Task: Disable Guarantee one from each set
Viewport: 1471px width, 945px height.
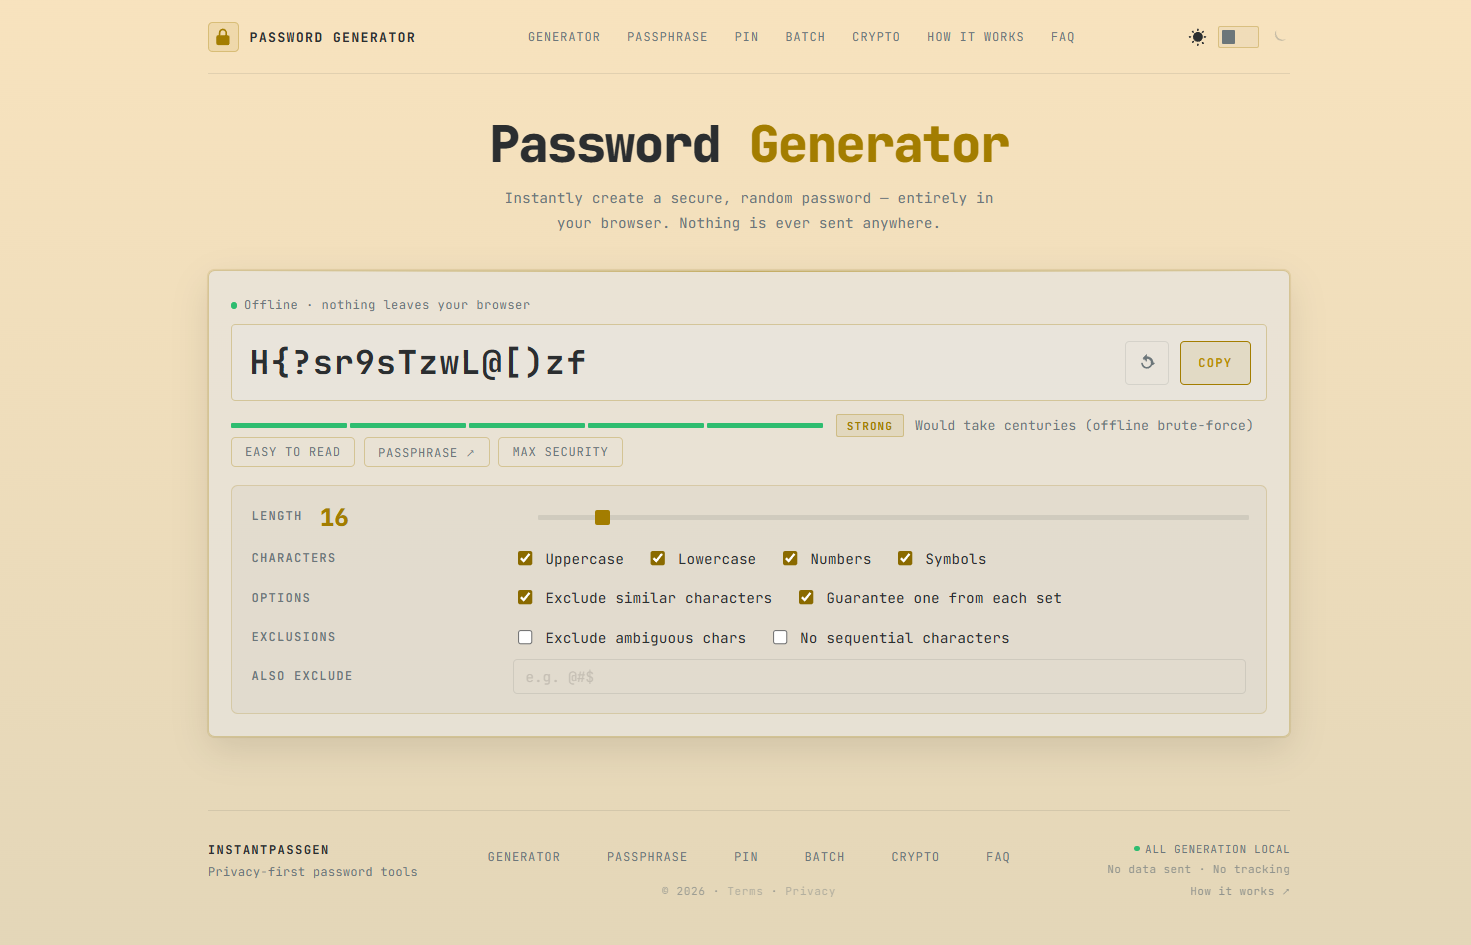Action: click(806, 597)
